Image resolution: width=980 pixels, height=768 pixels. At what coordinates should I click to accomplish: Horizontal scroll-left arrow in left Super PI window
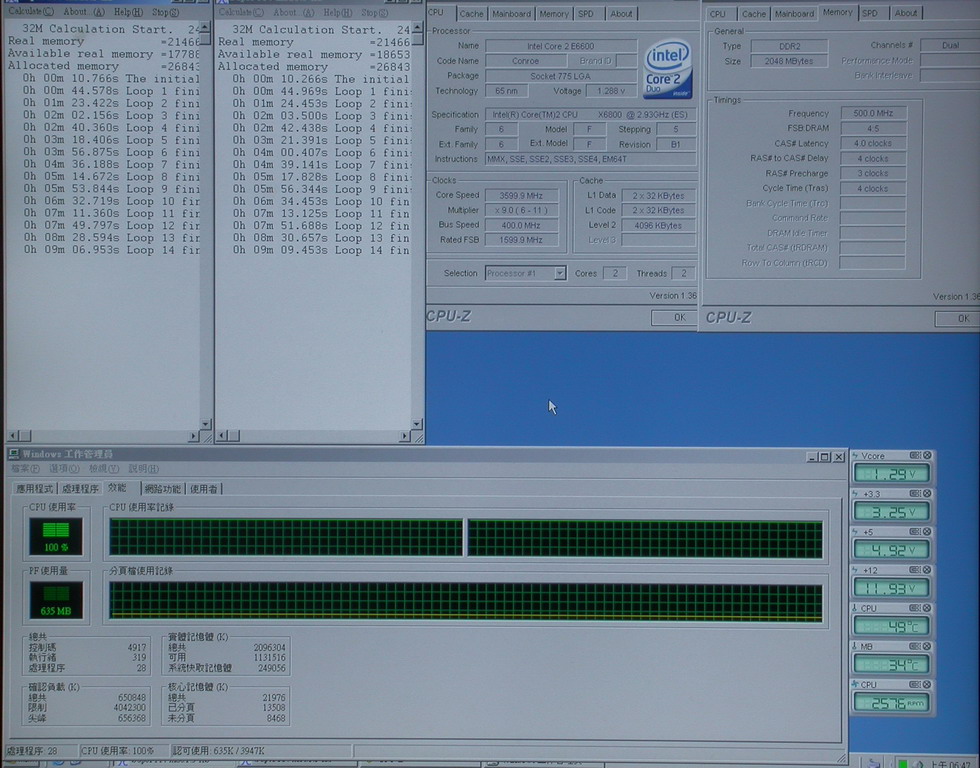click(13, 436)
